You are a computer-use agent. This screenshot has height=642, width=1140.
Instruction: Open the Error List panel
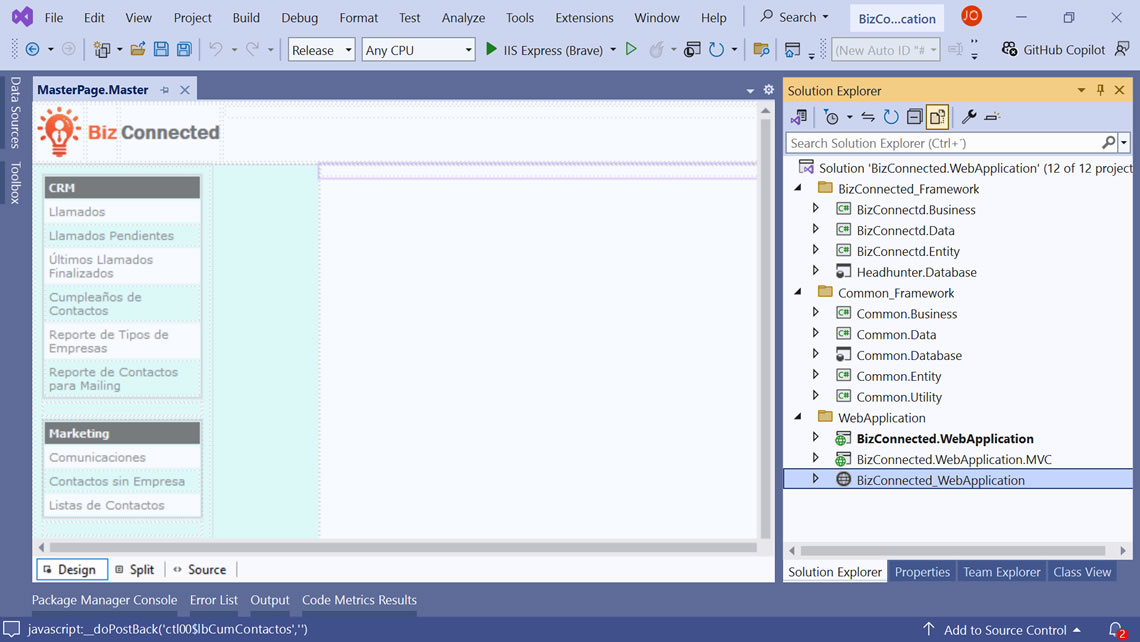click(213, 600)
